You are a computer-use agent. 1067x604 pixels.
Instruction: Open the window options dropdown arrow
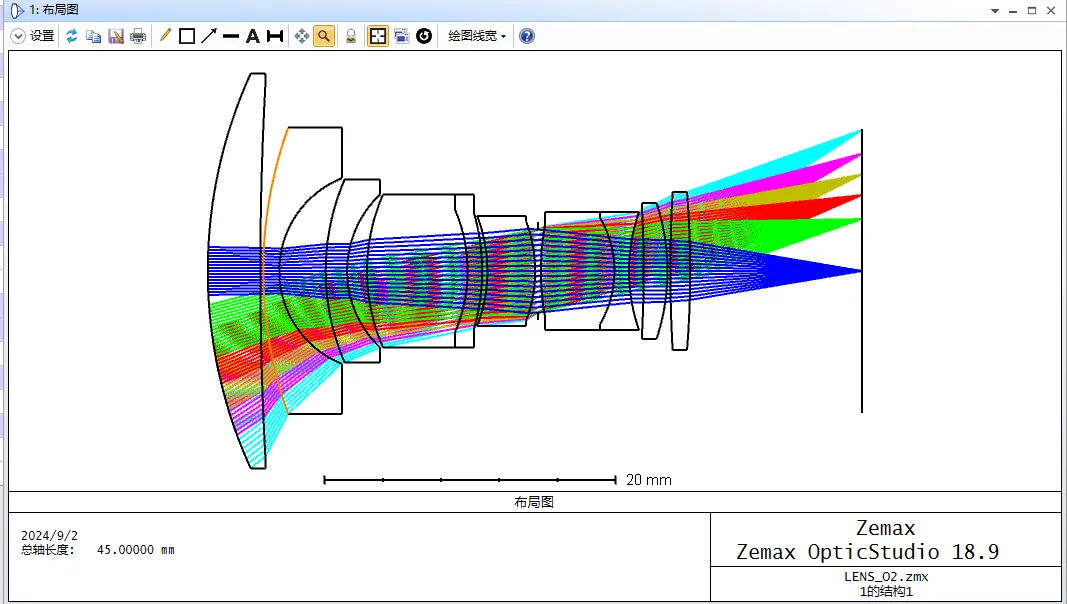coord(994,10)
